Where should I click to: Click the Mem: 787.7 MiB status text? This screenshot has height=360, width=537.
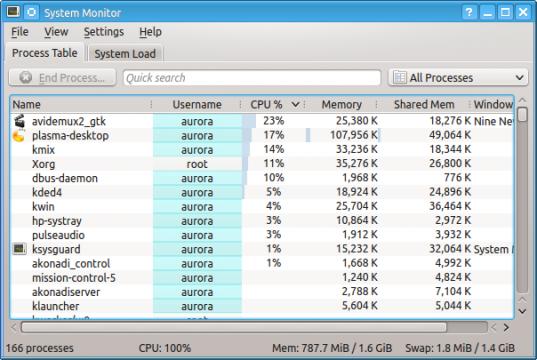332,348
